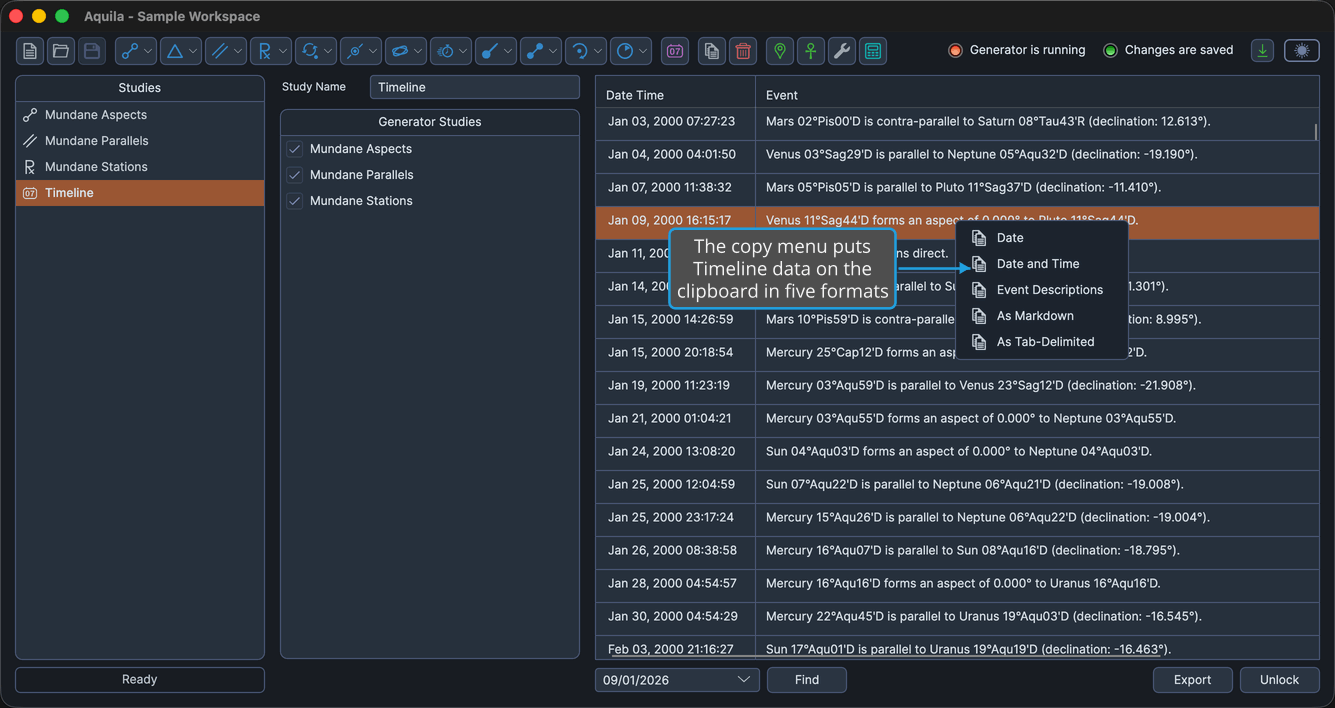The image size is (1335, 708).
Task: Expand the cycle arrows tool dropdown arrow
Action: (x=328, y=51)
